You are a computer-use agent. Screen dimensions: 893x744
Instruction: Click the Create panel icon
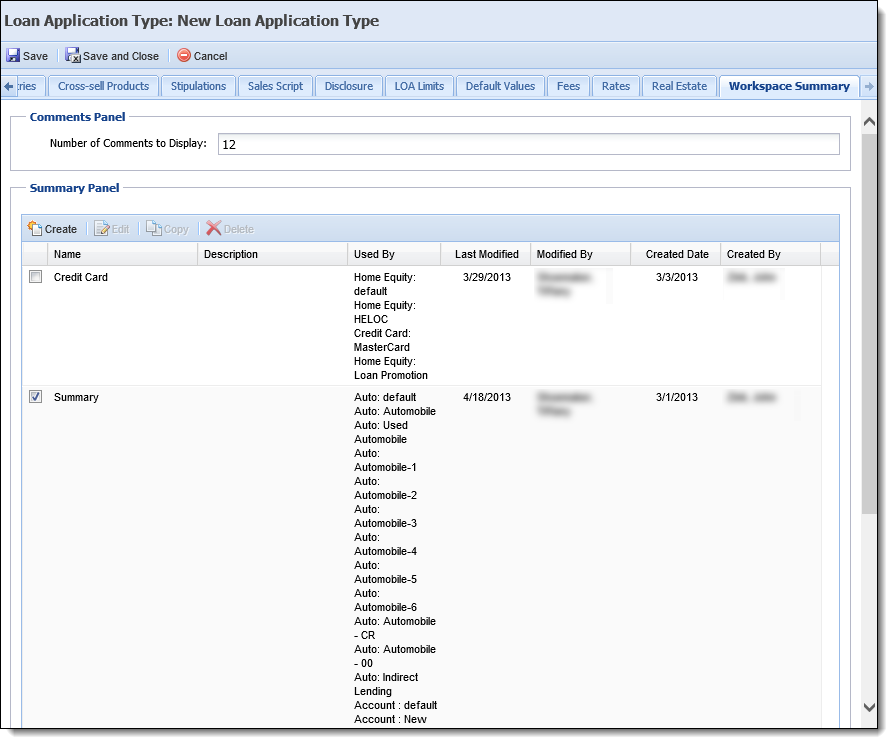35,228
